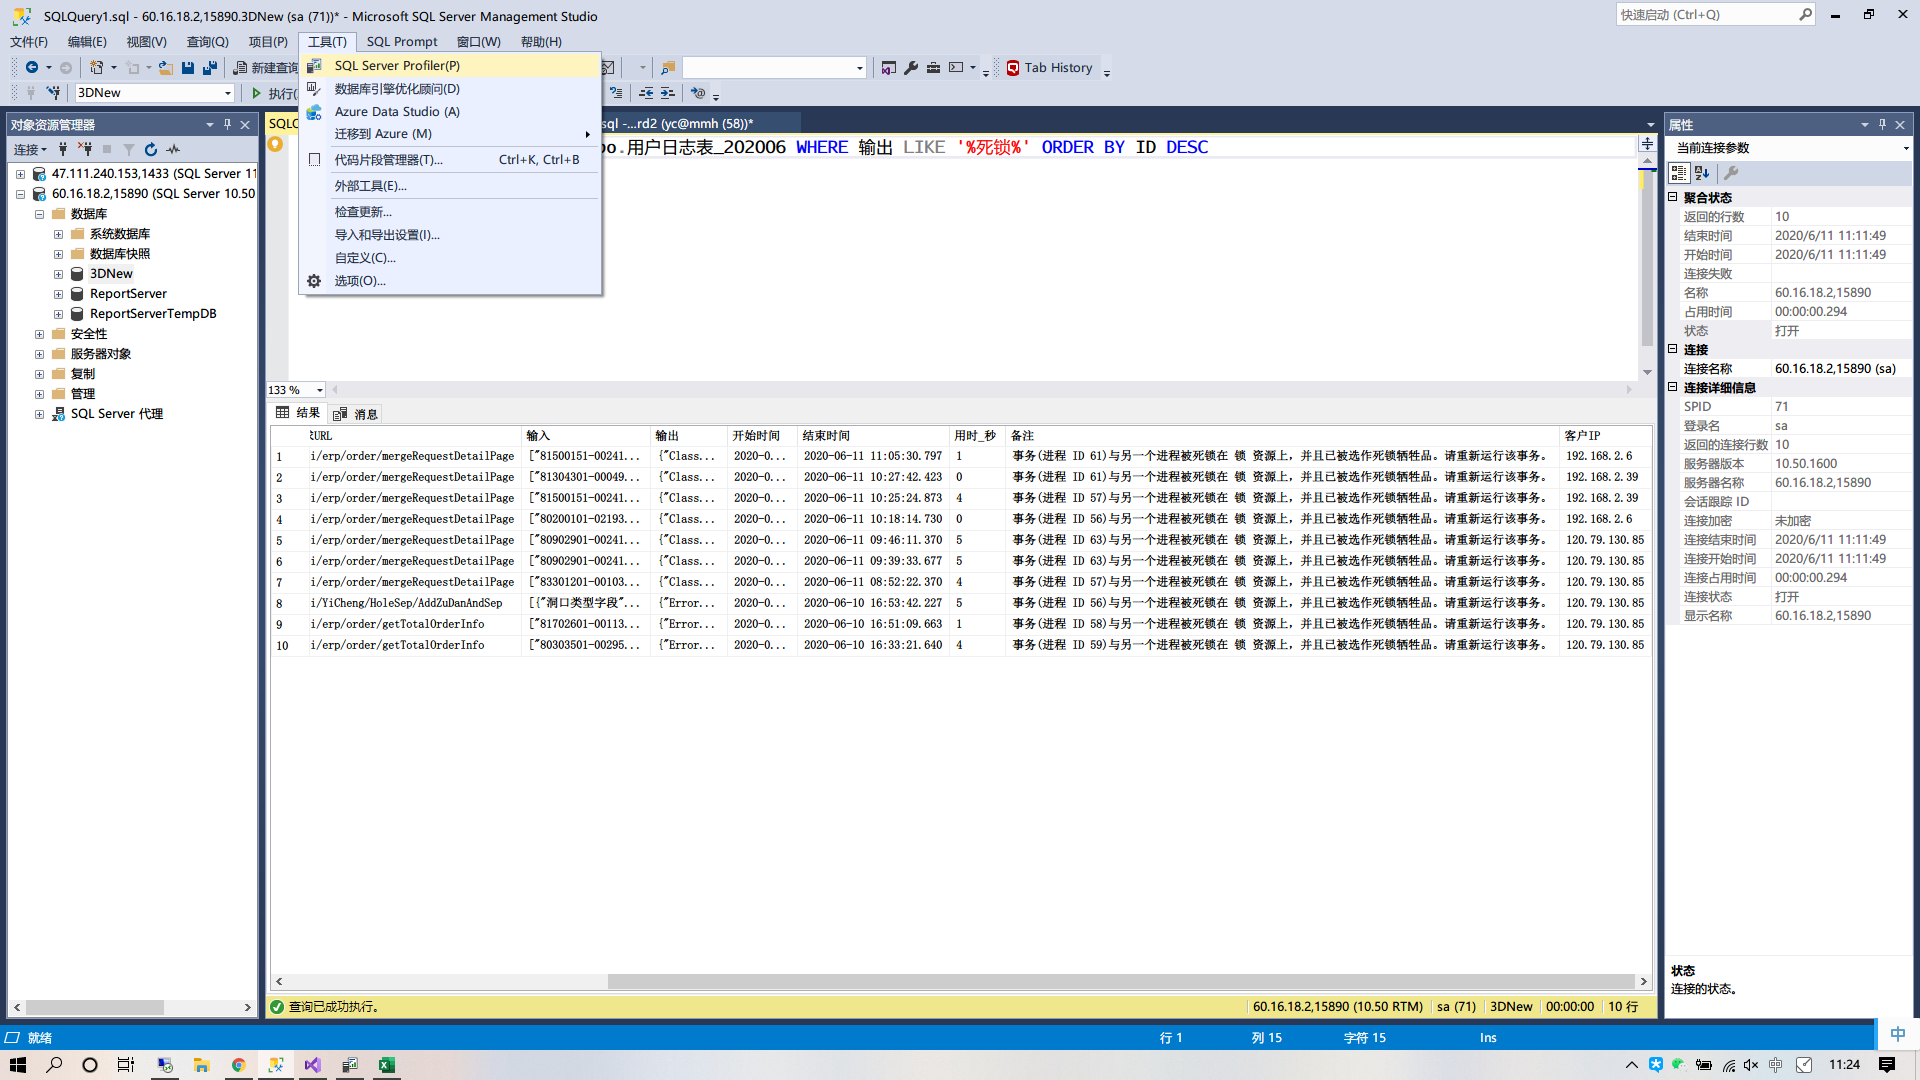1920x1080 pixels.
Task: Click the Connect plug icon in Object Explorer
Action: click(x=63, y=149)
